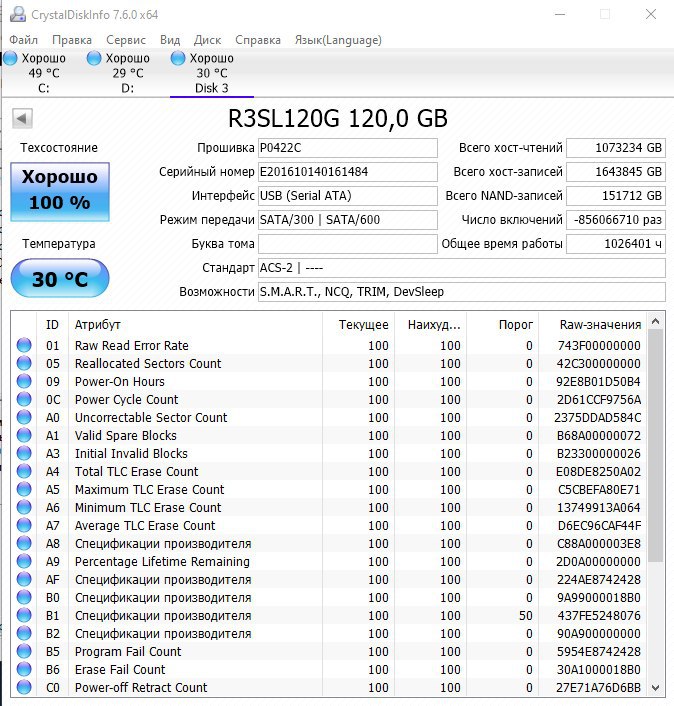Screen dimensions: 674x706
Task: Click the raw value 437FE5248076
Action: pyautogui.click(x=599, y=615)
